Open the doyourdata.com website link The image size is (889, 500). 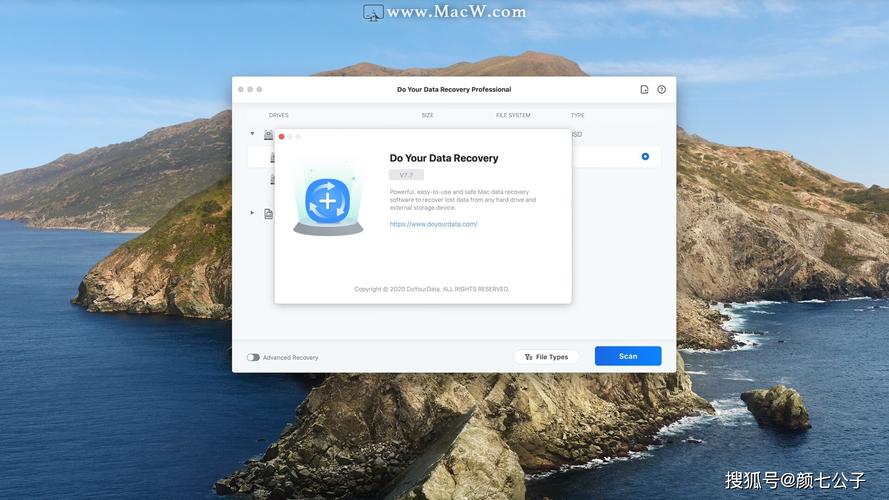(x=433, y=224)
